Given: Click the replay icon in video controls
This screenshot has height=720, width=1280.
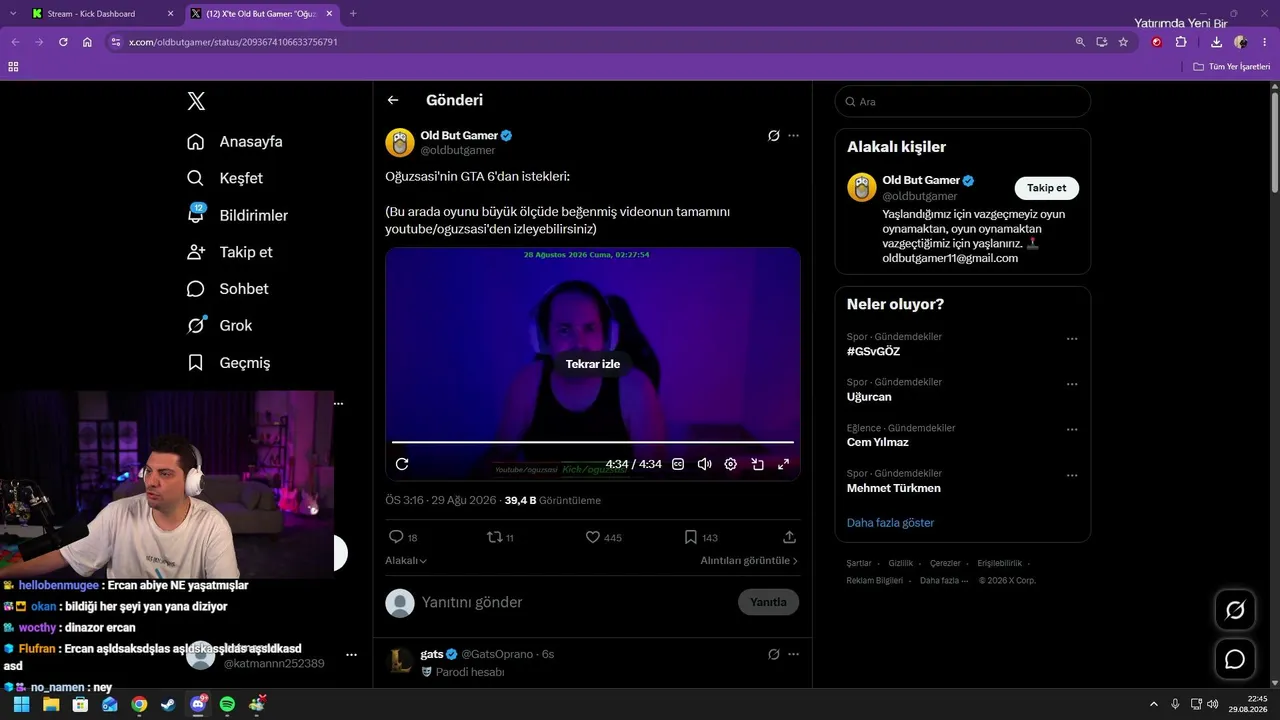Looking at the screenshot, I should 402,464.
